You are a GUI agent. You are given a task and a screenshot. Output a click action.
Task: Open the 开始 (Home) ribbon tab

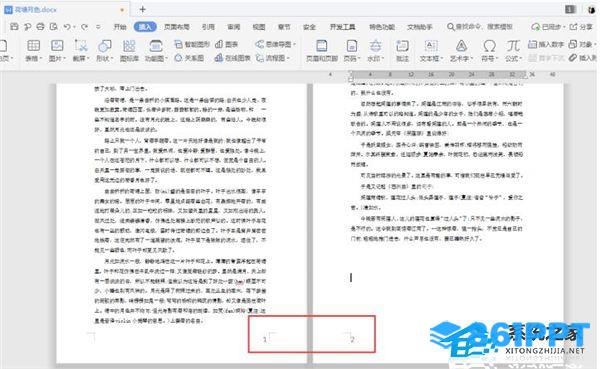pos(120,27)
